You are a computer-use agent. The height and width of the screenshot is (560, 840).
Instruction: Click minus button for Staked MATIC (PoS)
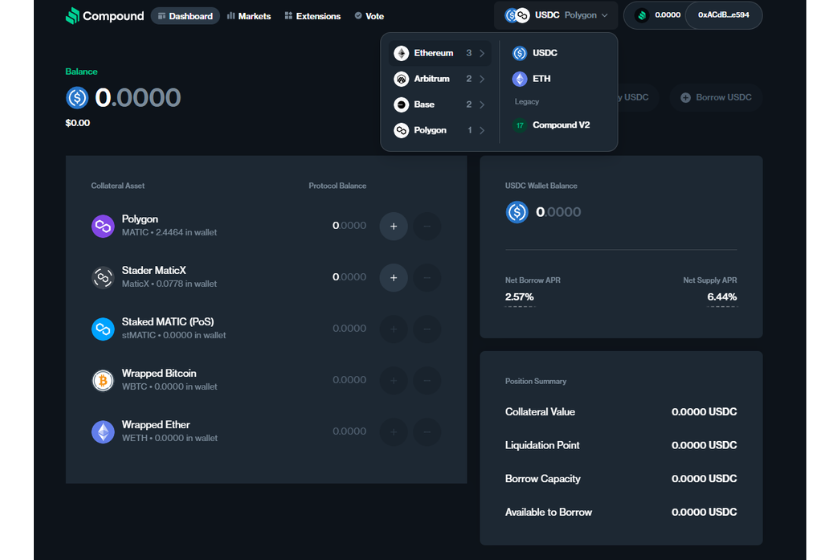pos(427,329)
